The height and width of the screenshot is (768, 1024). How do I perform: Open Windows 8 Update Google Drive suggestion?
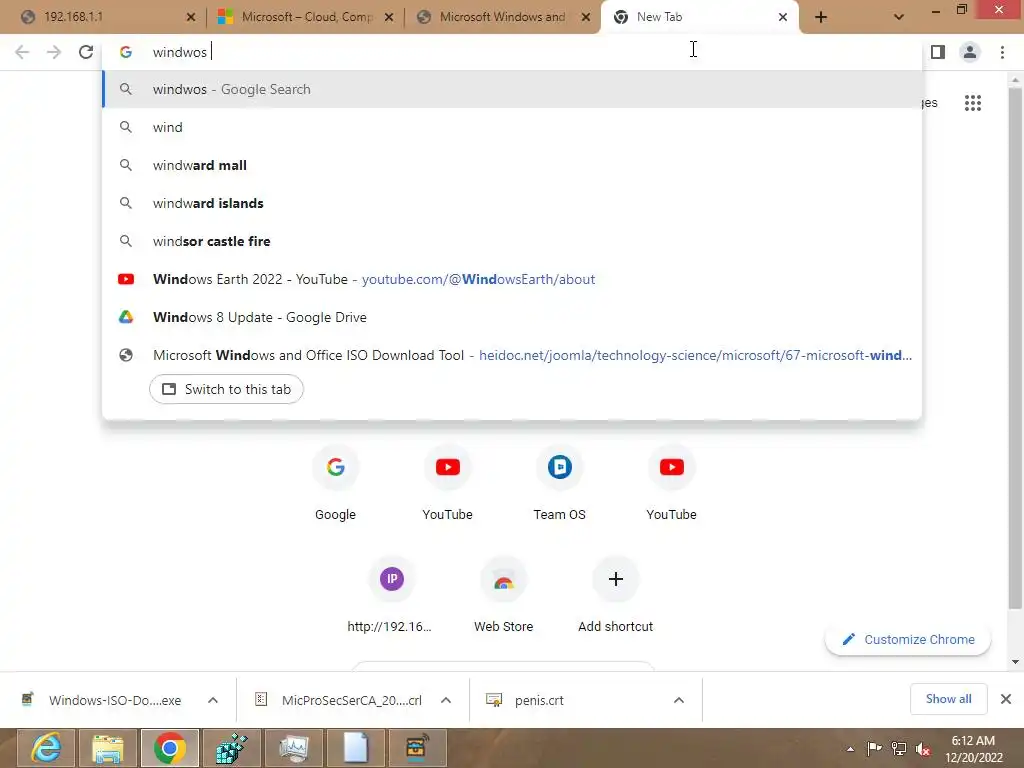click(512, 317)
